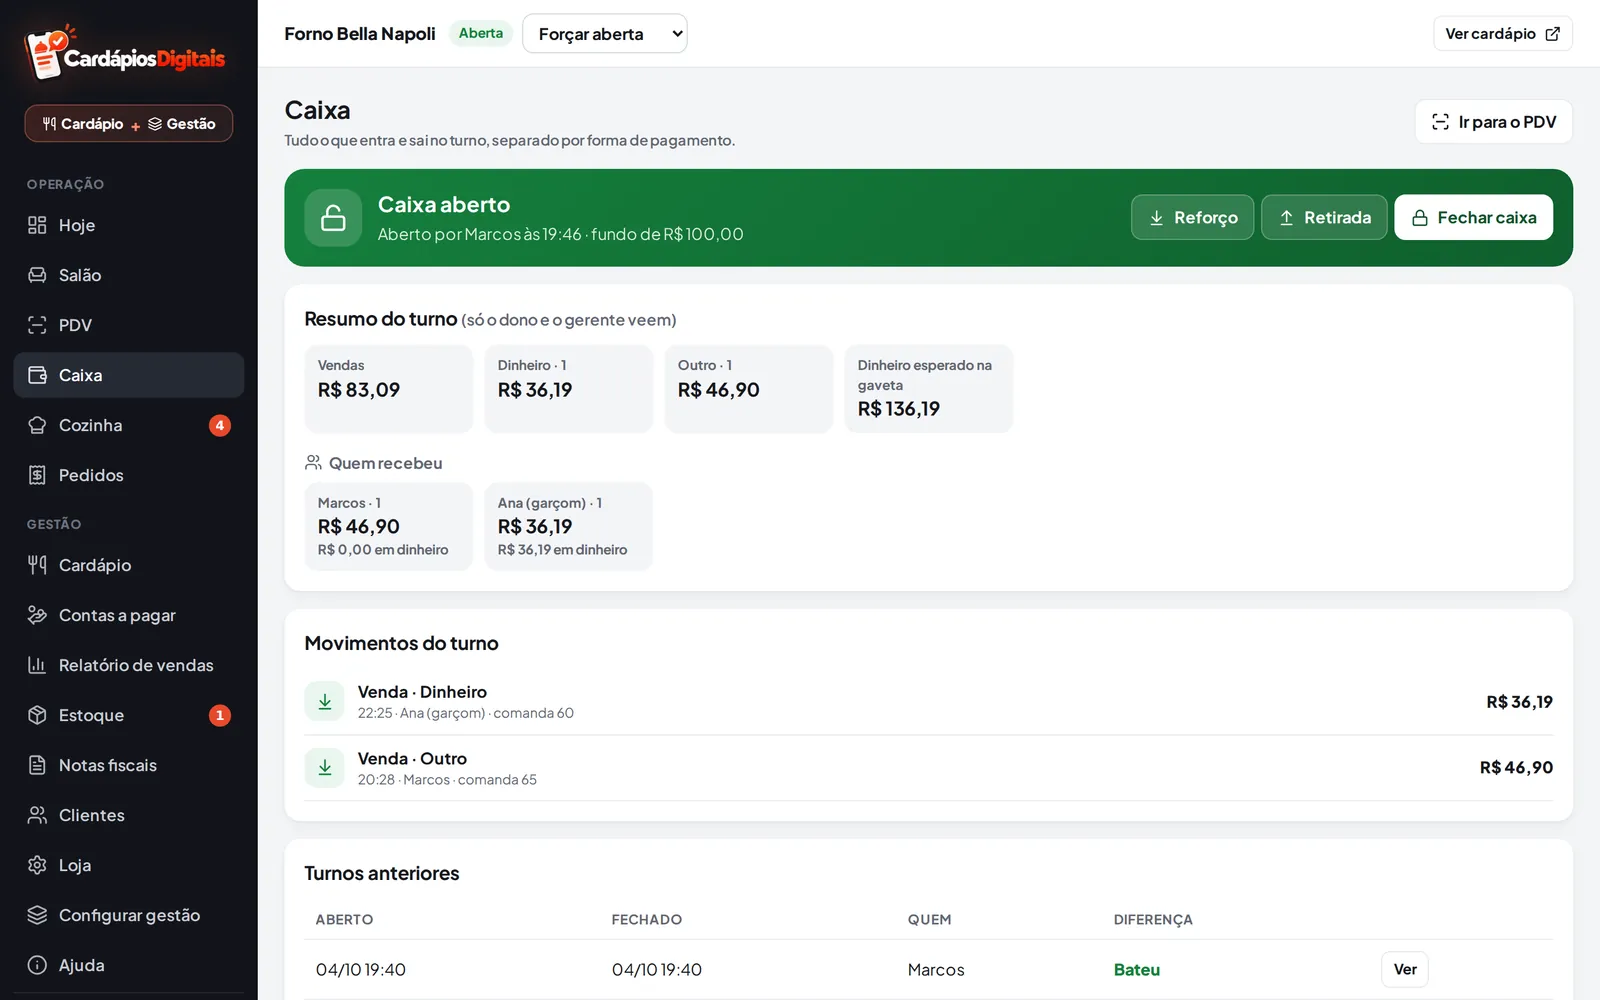Click the Estoque notification badge 1
The width and height of the screenshot is (1600, 1000).
pos(220,715)
